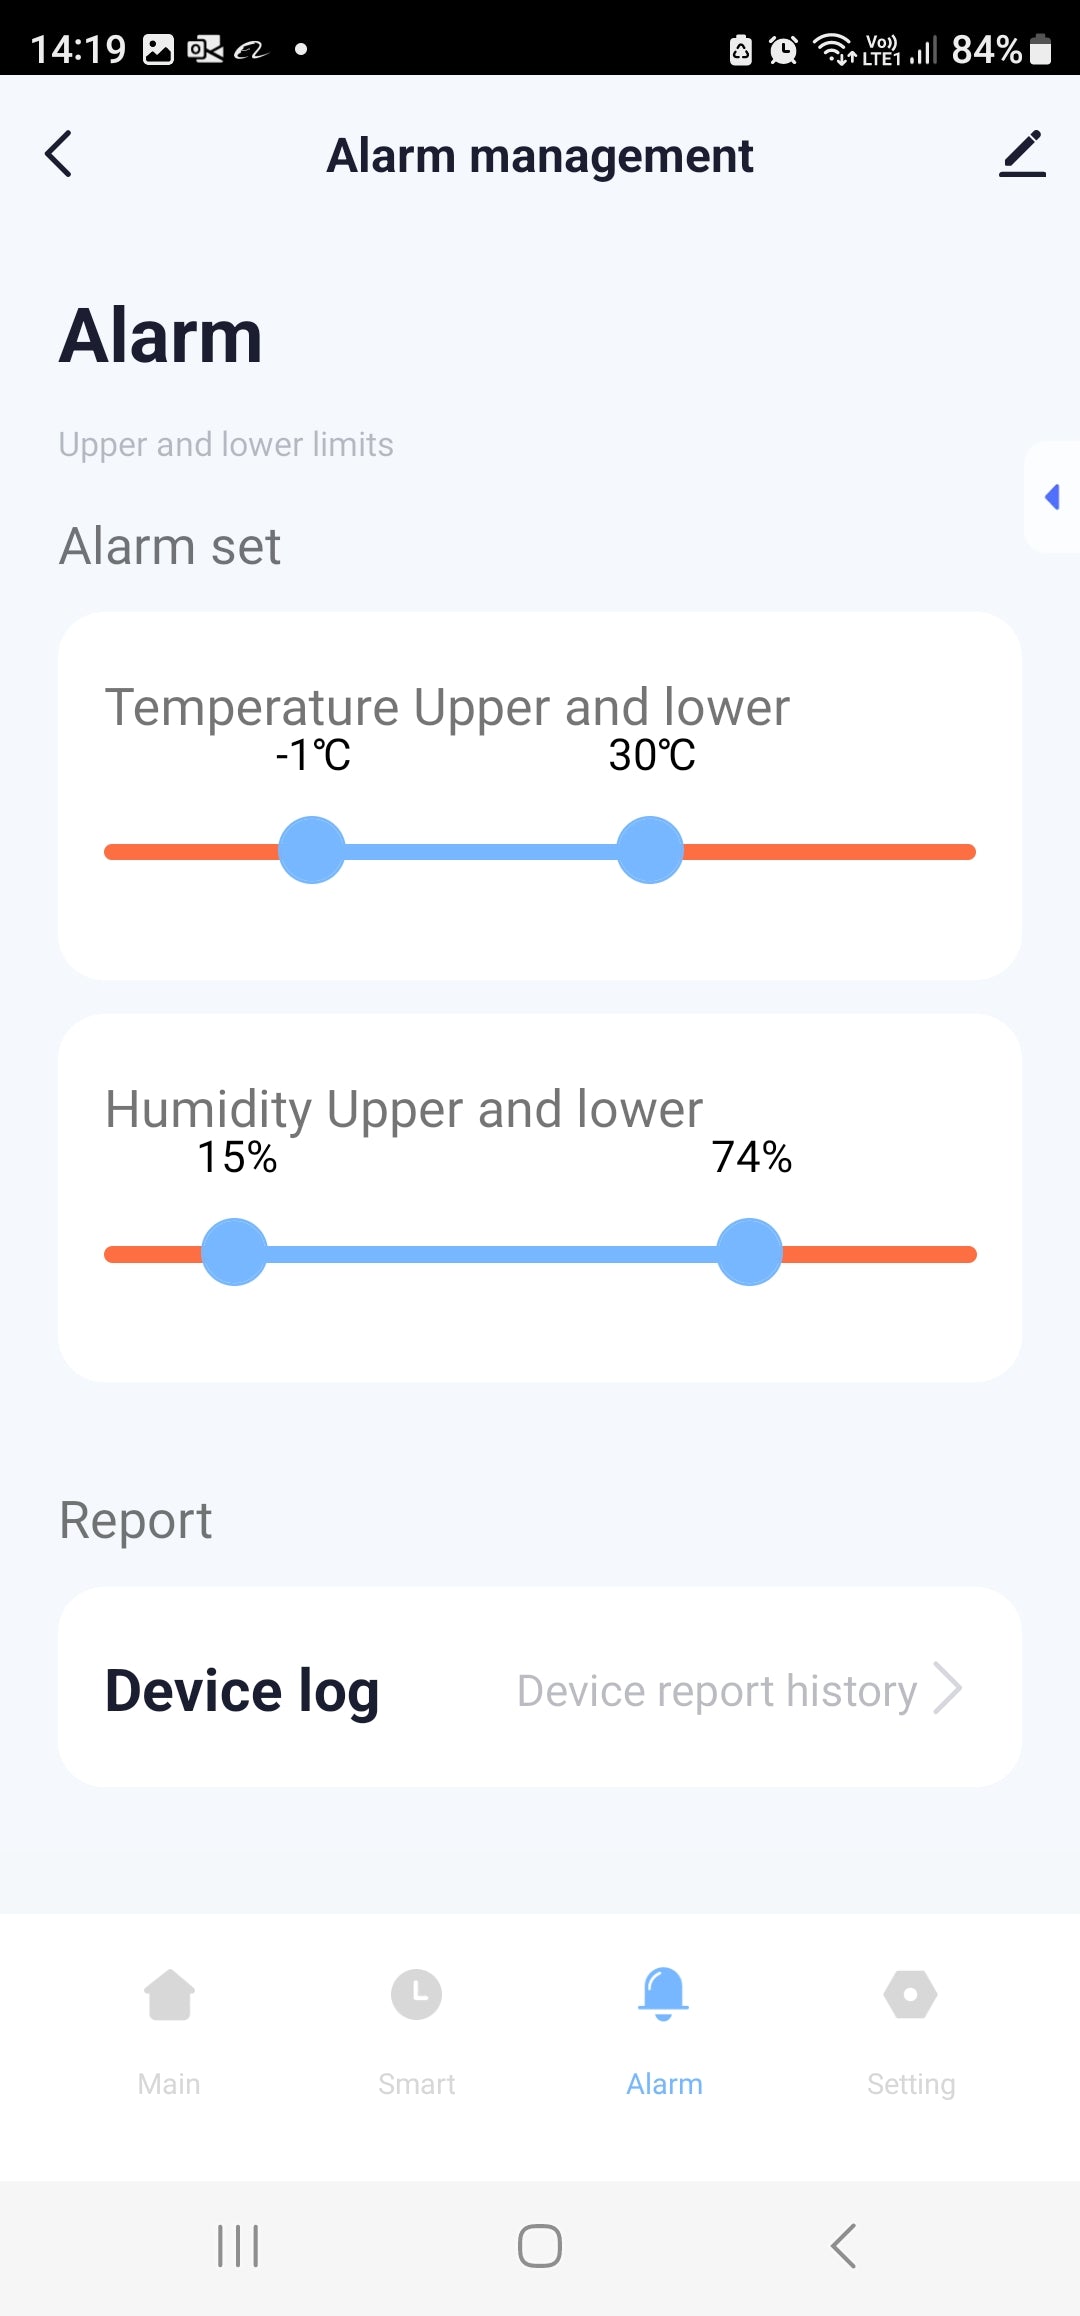
Task: Click the humidity upper limit slider handle
Action: [749, 1252]
